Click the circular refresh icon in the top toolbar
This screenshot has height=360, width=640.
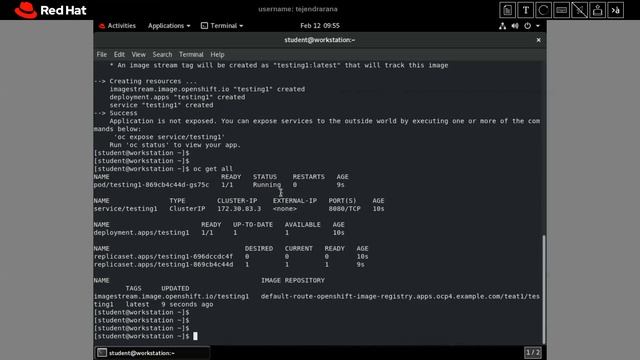[x=543, y=10]
